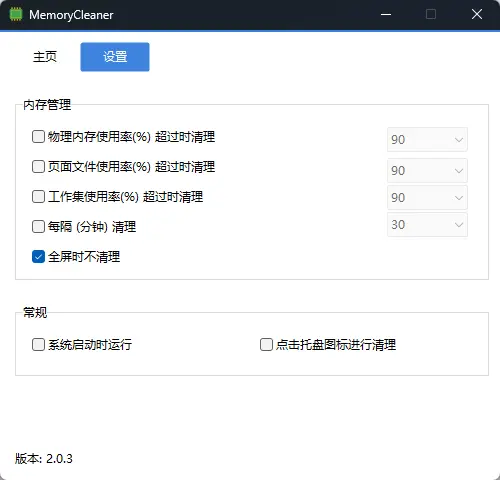Enable 系统启动时运行 checkbox

[x=38, y=344]
